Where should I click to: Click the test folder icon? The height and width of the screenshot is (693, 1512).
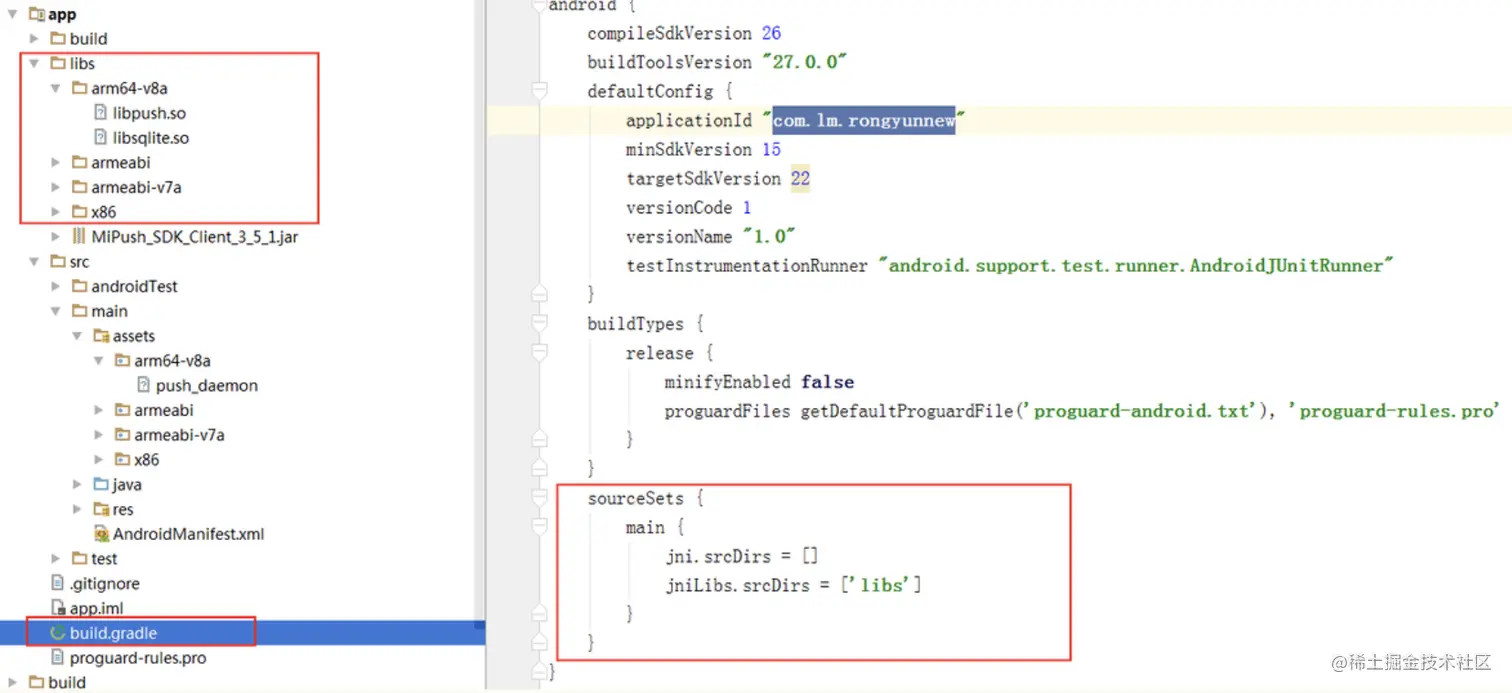[79, 558]
